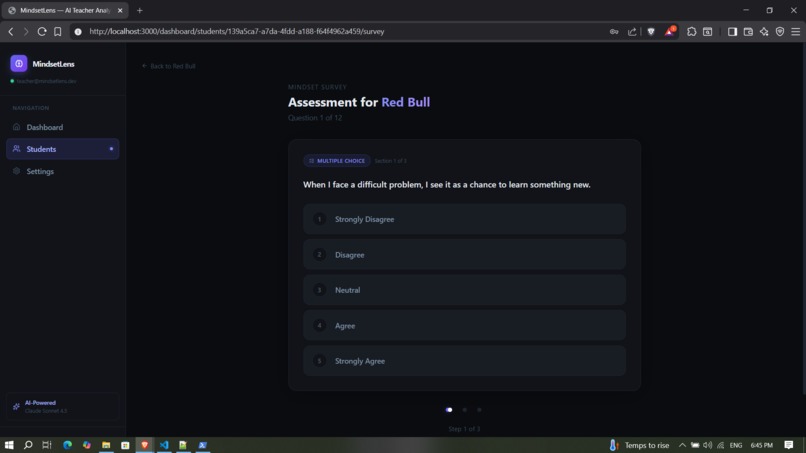The height and width of the screenshot is (453, 806).
Task: Open the Settings nav item
Action: click(62, 171)
